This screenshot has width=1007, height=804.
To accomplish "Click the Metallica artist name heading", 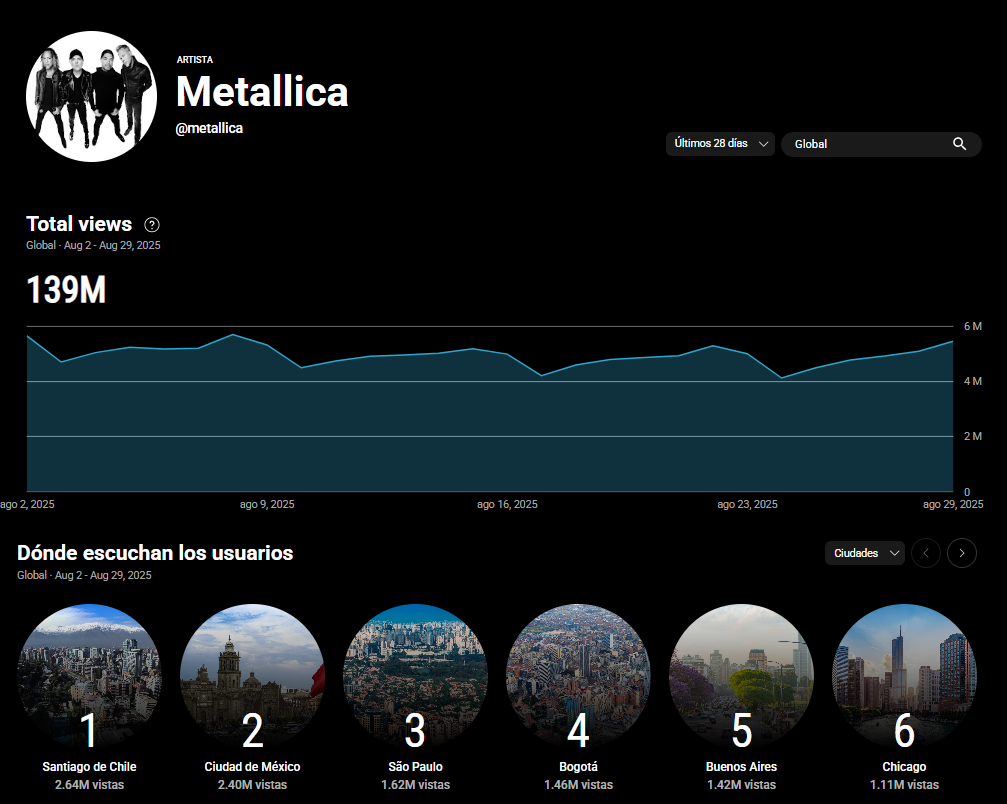I will (x=262, y=92).
